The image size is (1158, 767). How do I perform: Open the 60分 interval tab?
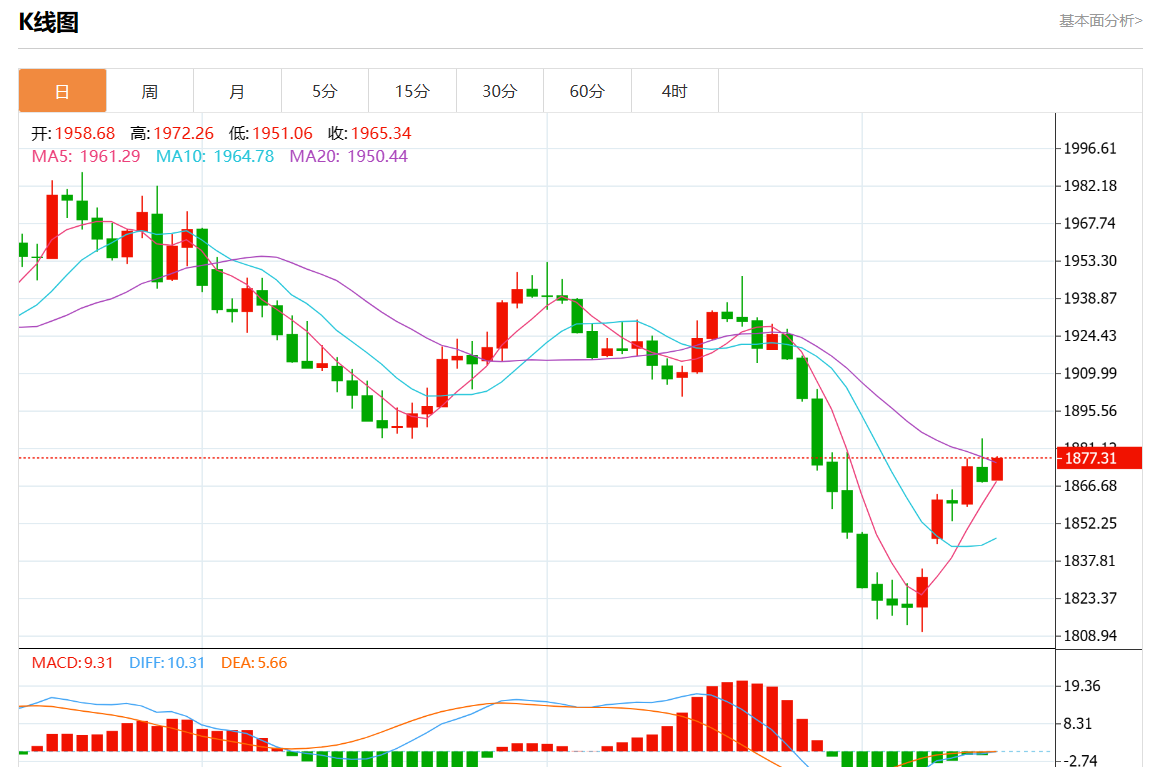tap(587, 91)
